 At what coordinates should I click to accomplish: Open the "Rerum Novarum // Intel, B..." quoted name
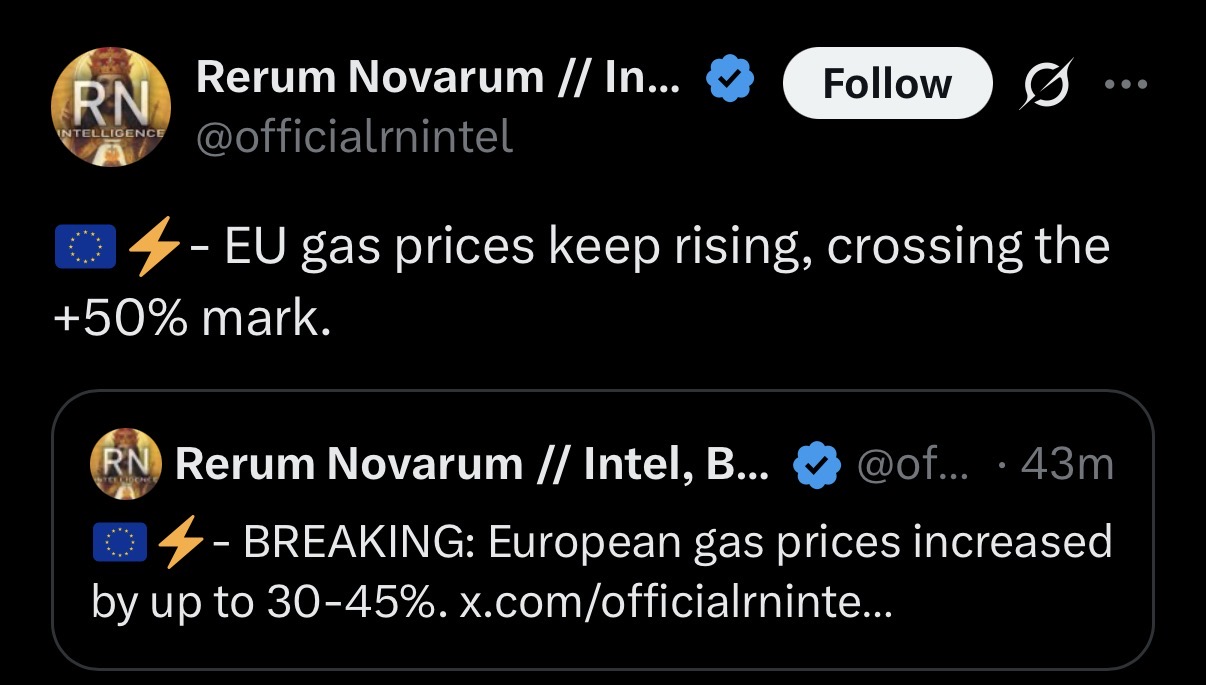[471, 463]
